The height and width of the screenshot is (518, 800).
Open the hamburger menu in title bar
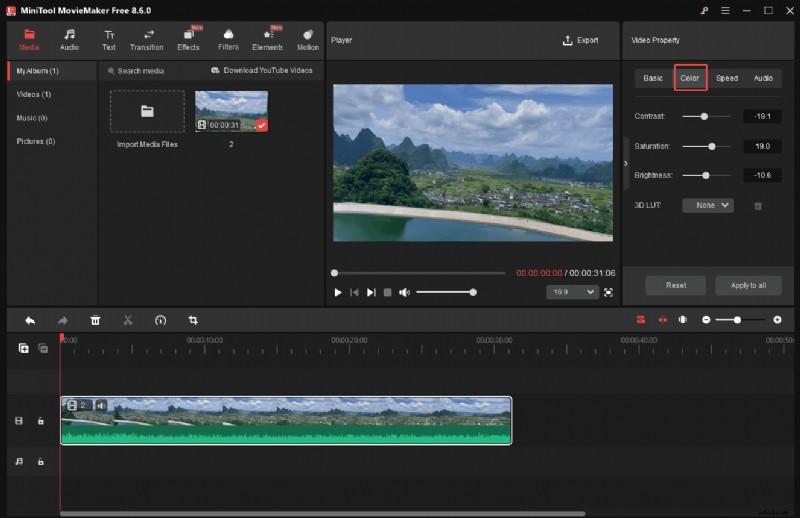click(725, 10)
